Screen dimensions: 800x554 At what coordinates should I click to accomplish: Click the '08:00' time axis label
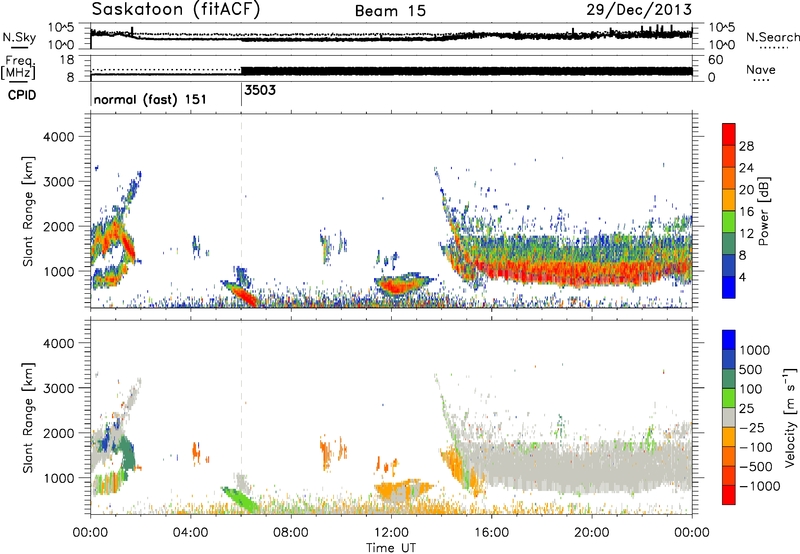(x=291, y=533)
